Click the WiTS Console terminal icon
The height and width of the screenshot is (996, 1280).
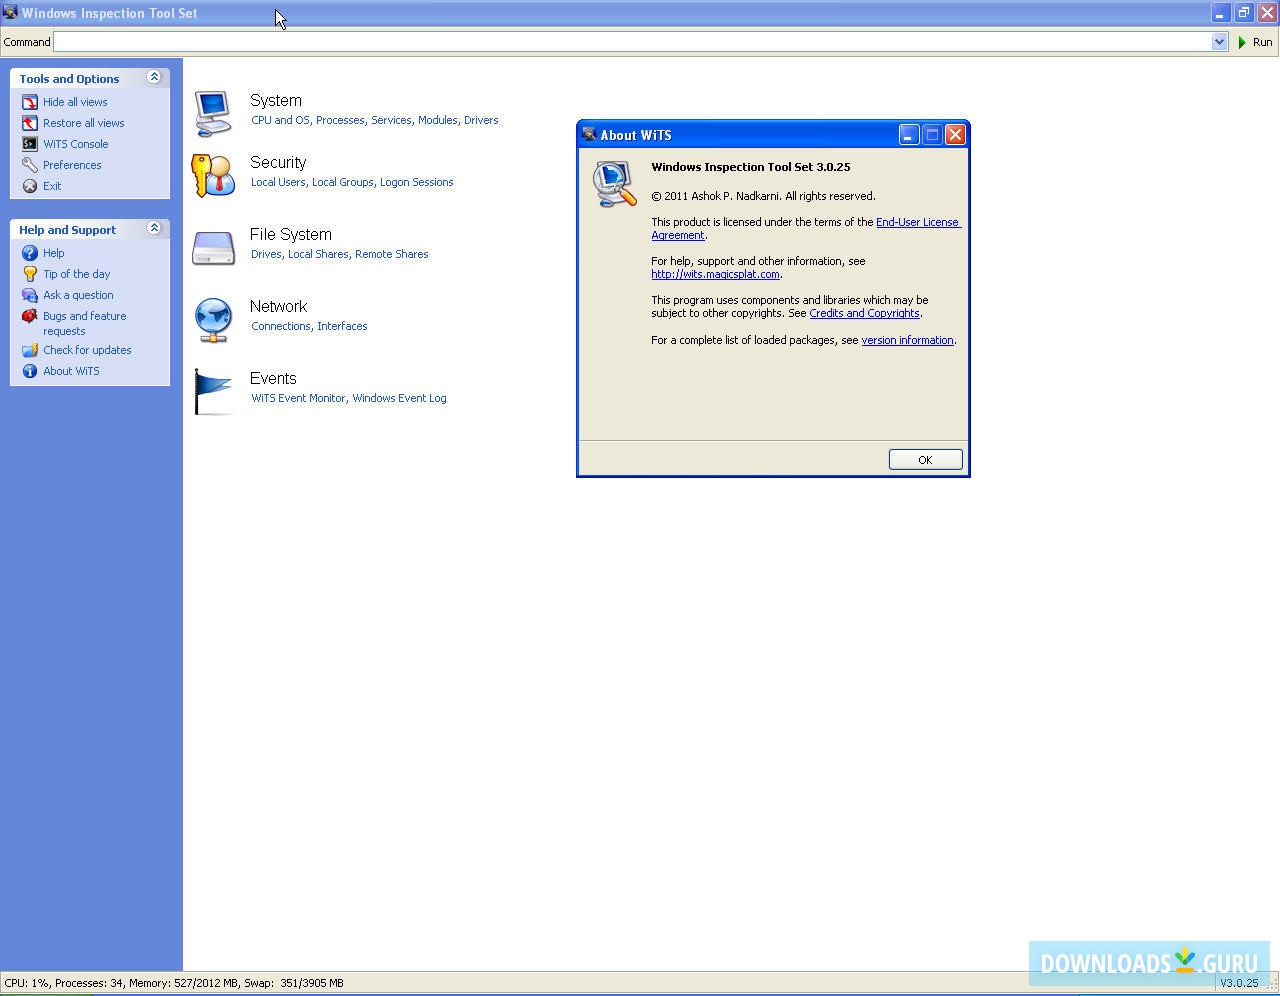30,144
